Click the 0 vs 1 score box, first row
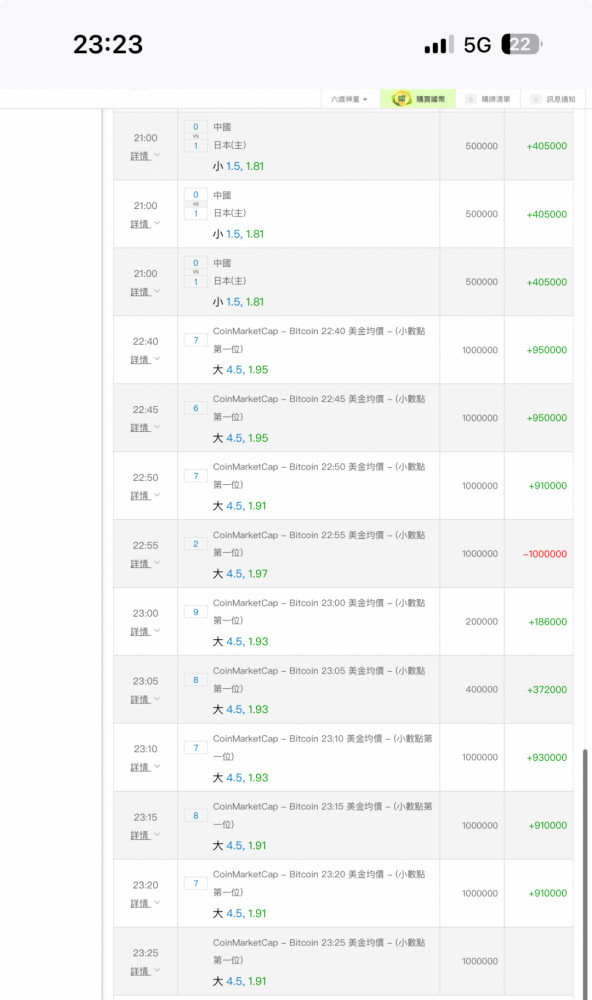Viewport: 592px width, 1000px height. [x=196, y=136]
